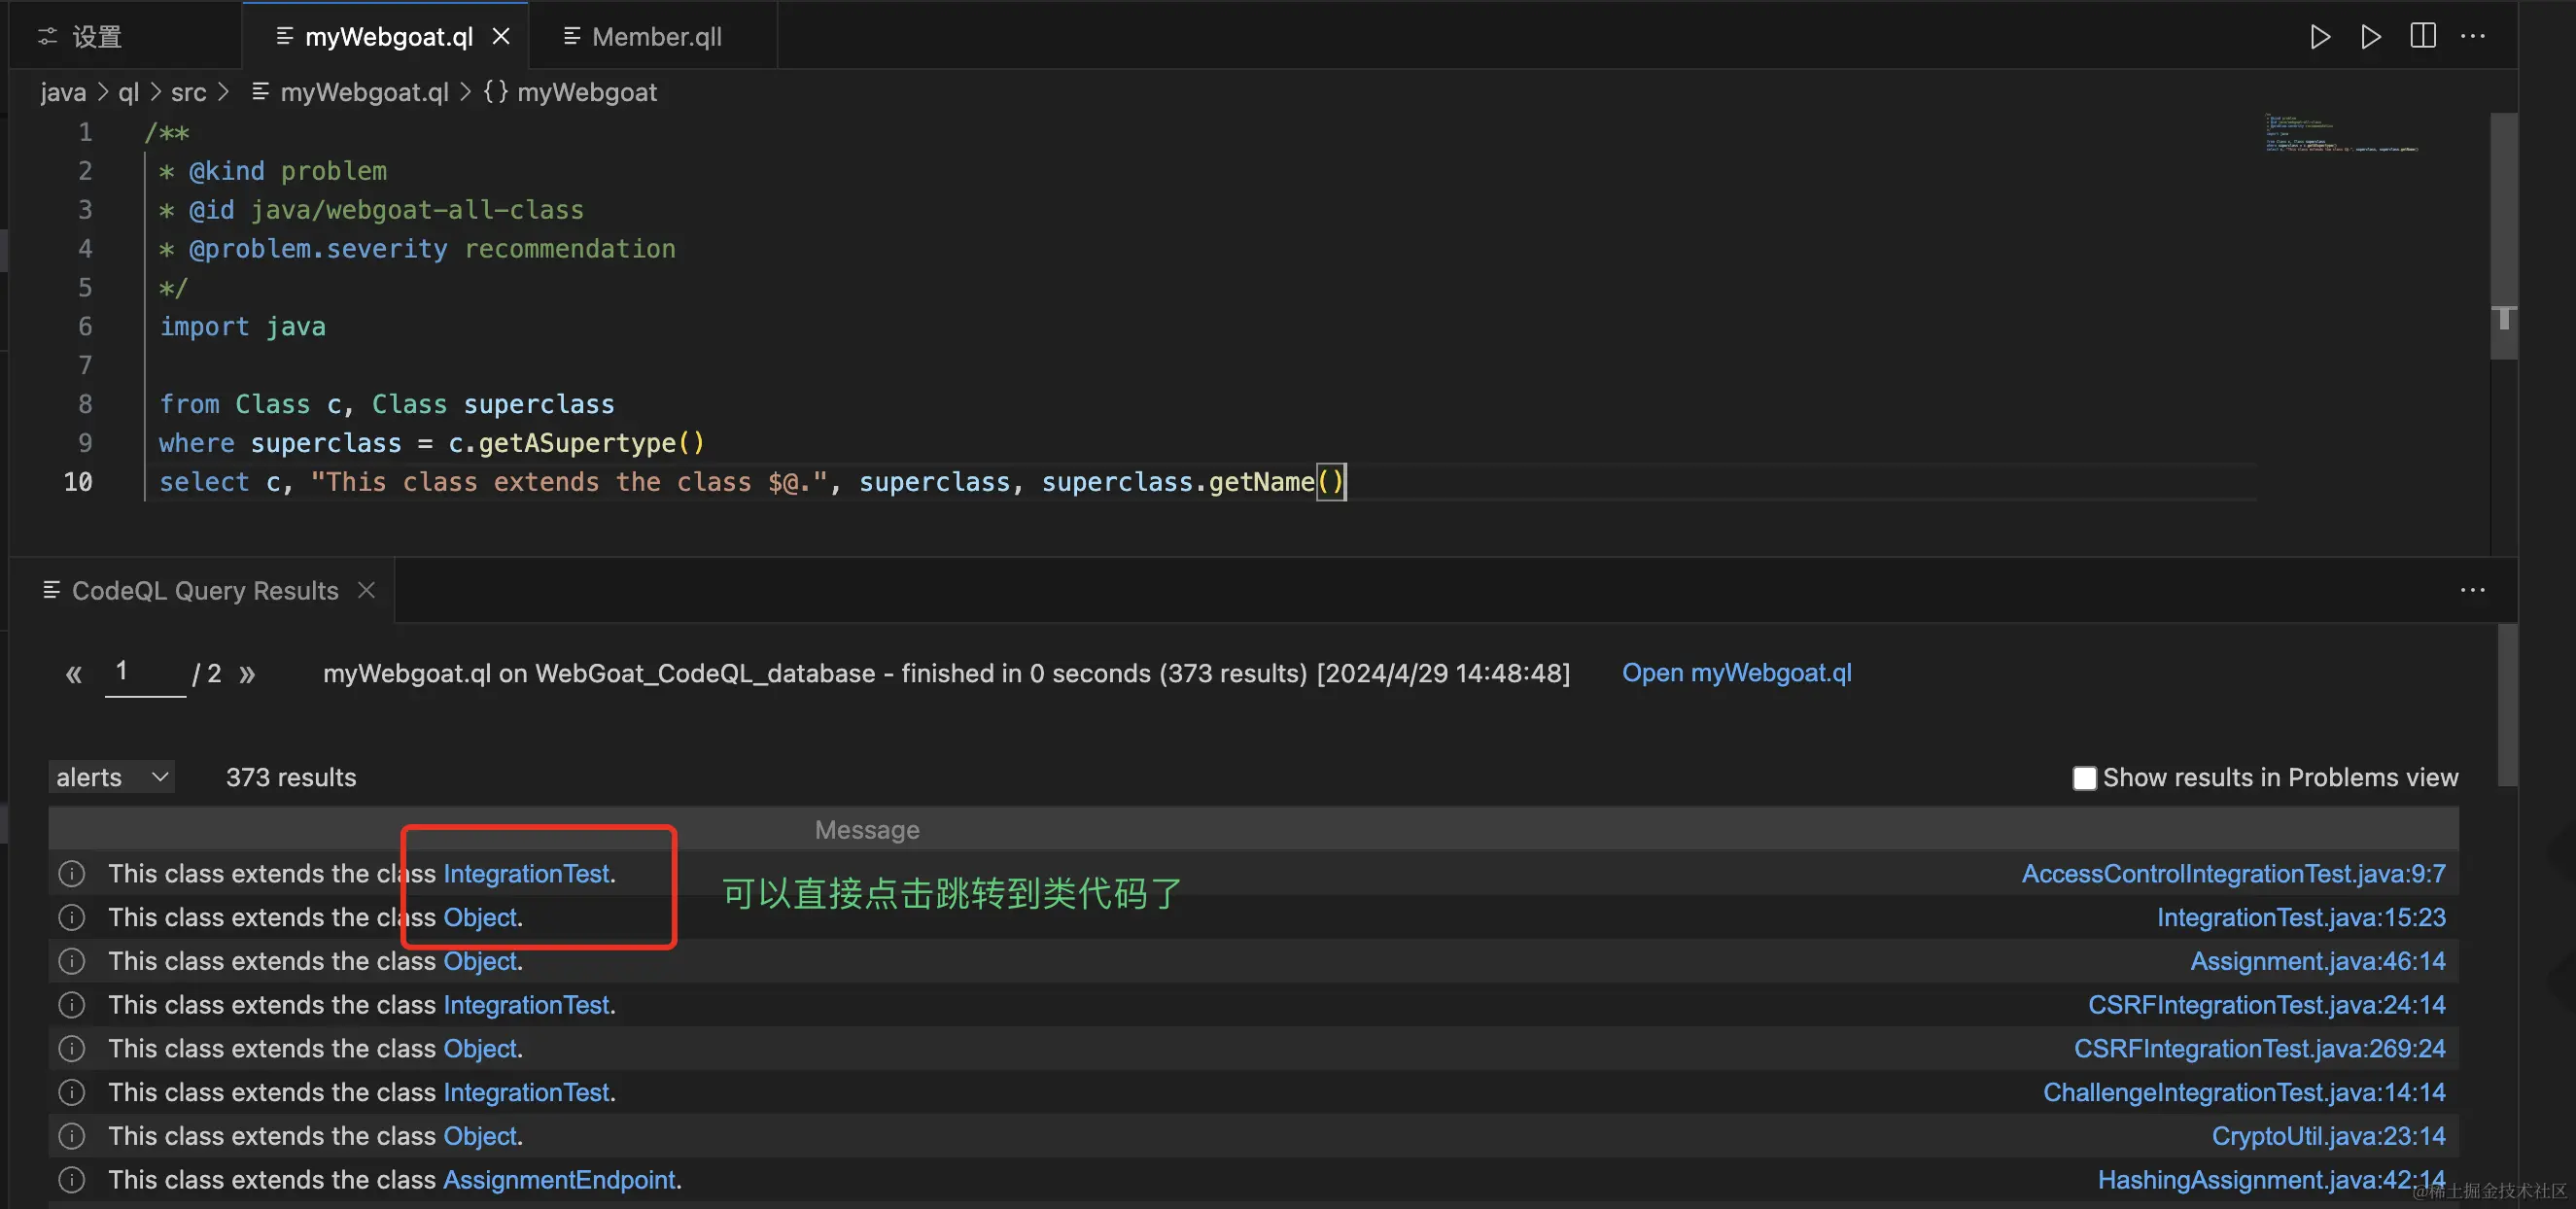Click the settings tab slider icon
2576x1209 pixels.
click(47, 37)
